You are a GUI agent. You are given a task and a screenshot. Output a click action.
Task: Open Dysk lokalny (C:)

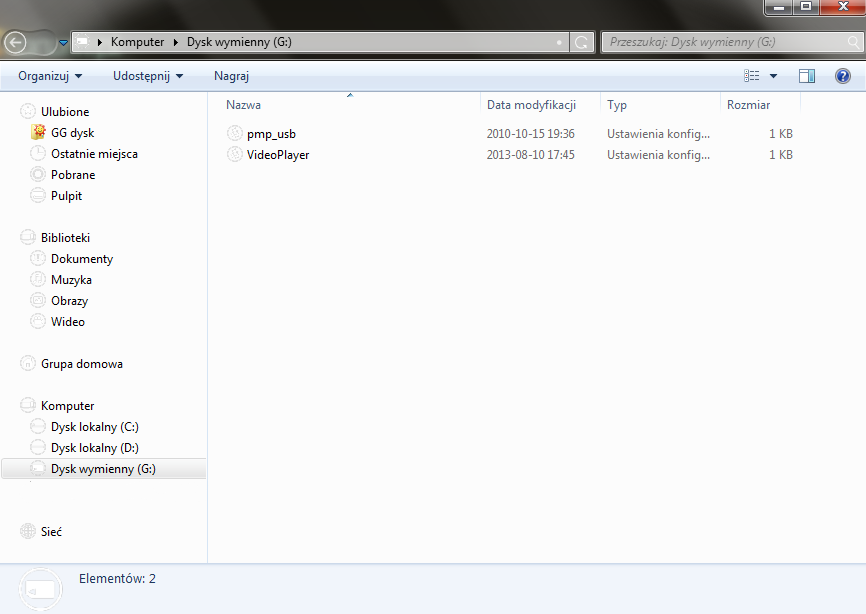94,426
